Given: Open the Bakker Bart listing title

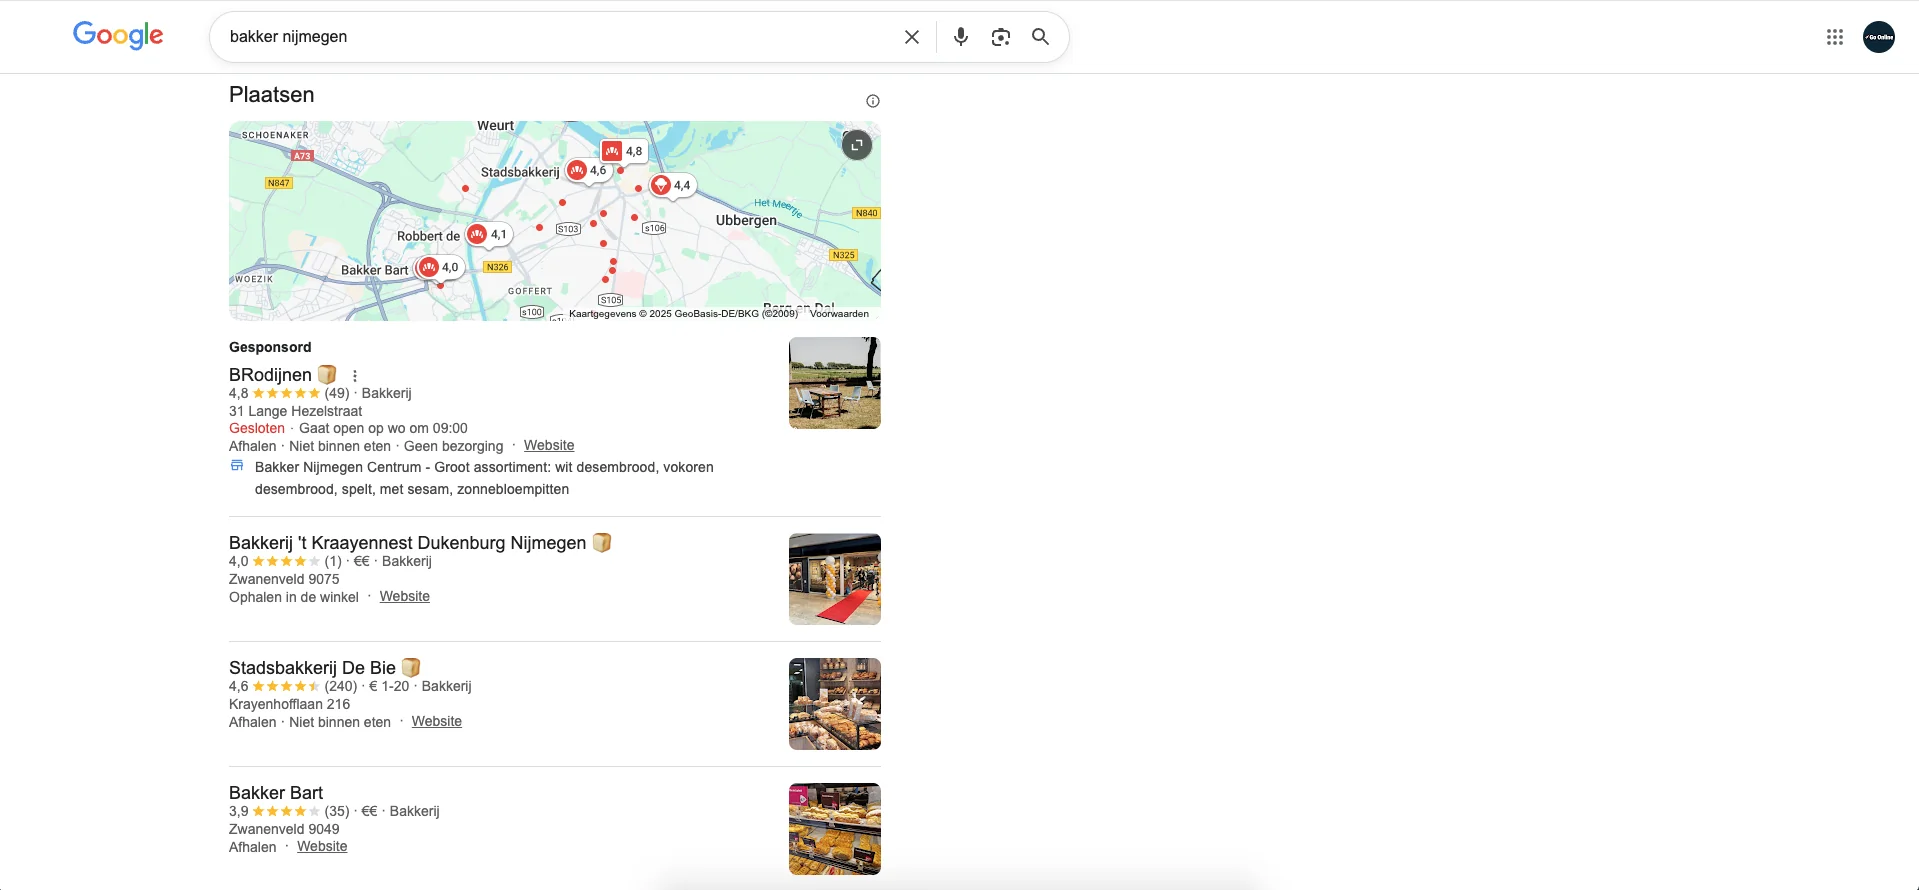Looking at the screenshot, I should (276, 793).
